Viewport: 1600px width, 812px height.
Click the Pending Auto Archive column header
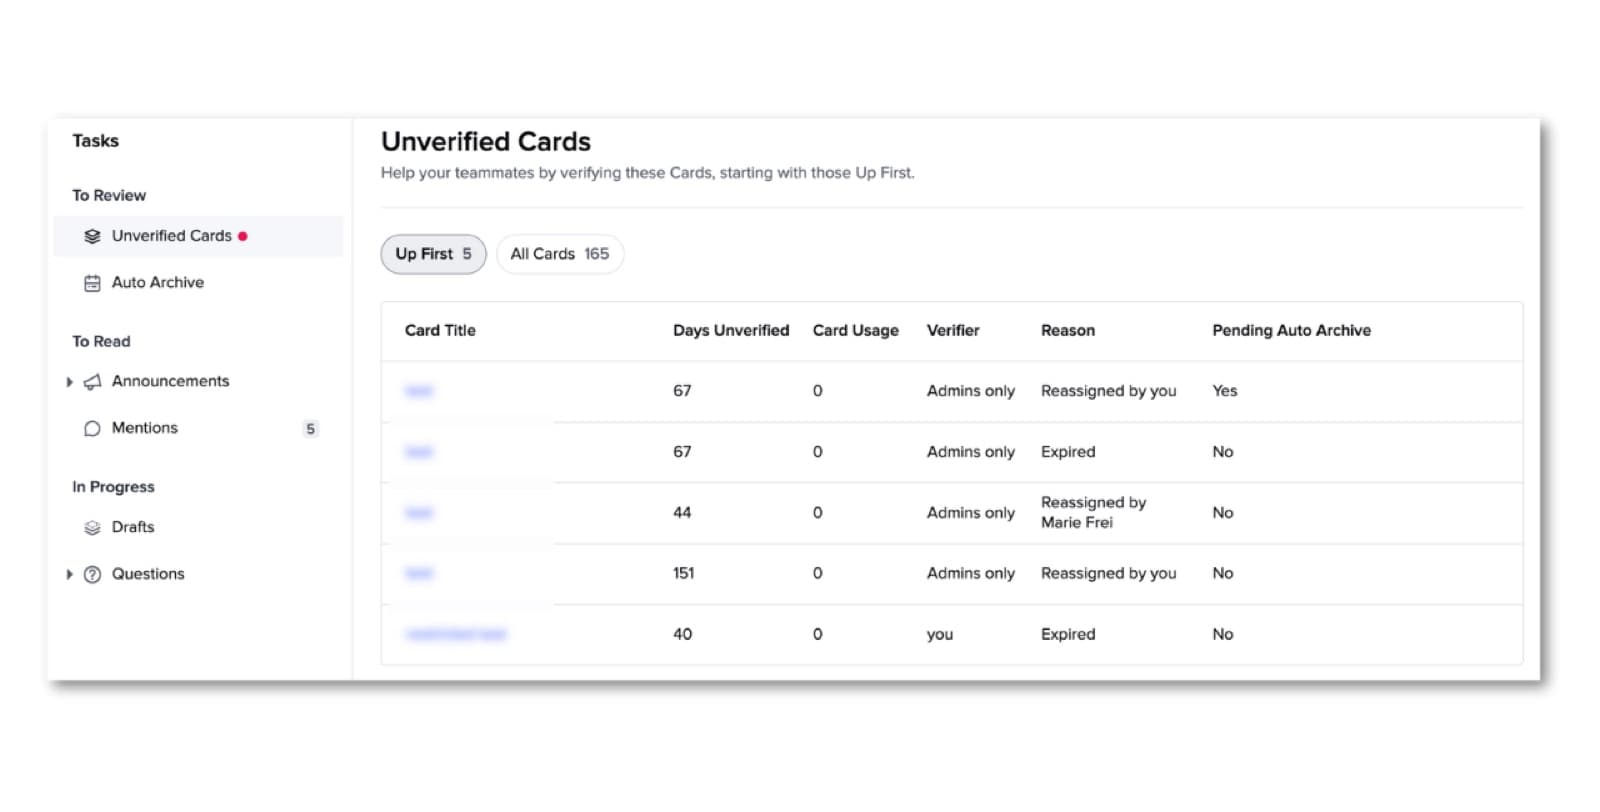(1292, 330)
